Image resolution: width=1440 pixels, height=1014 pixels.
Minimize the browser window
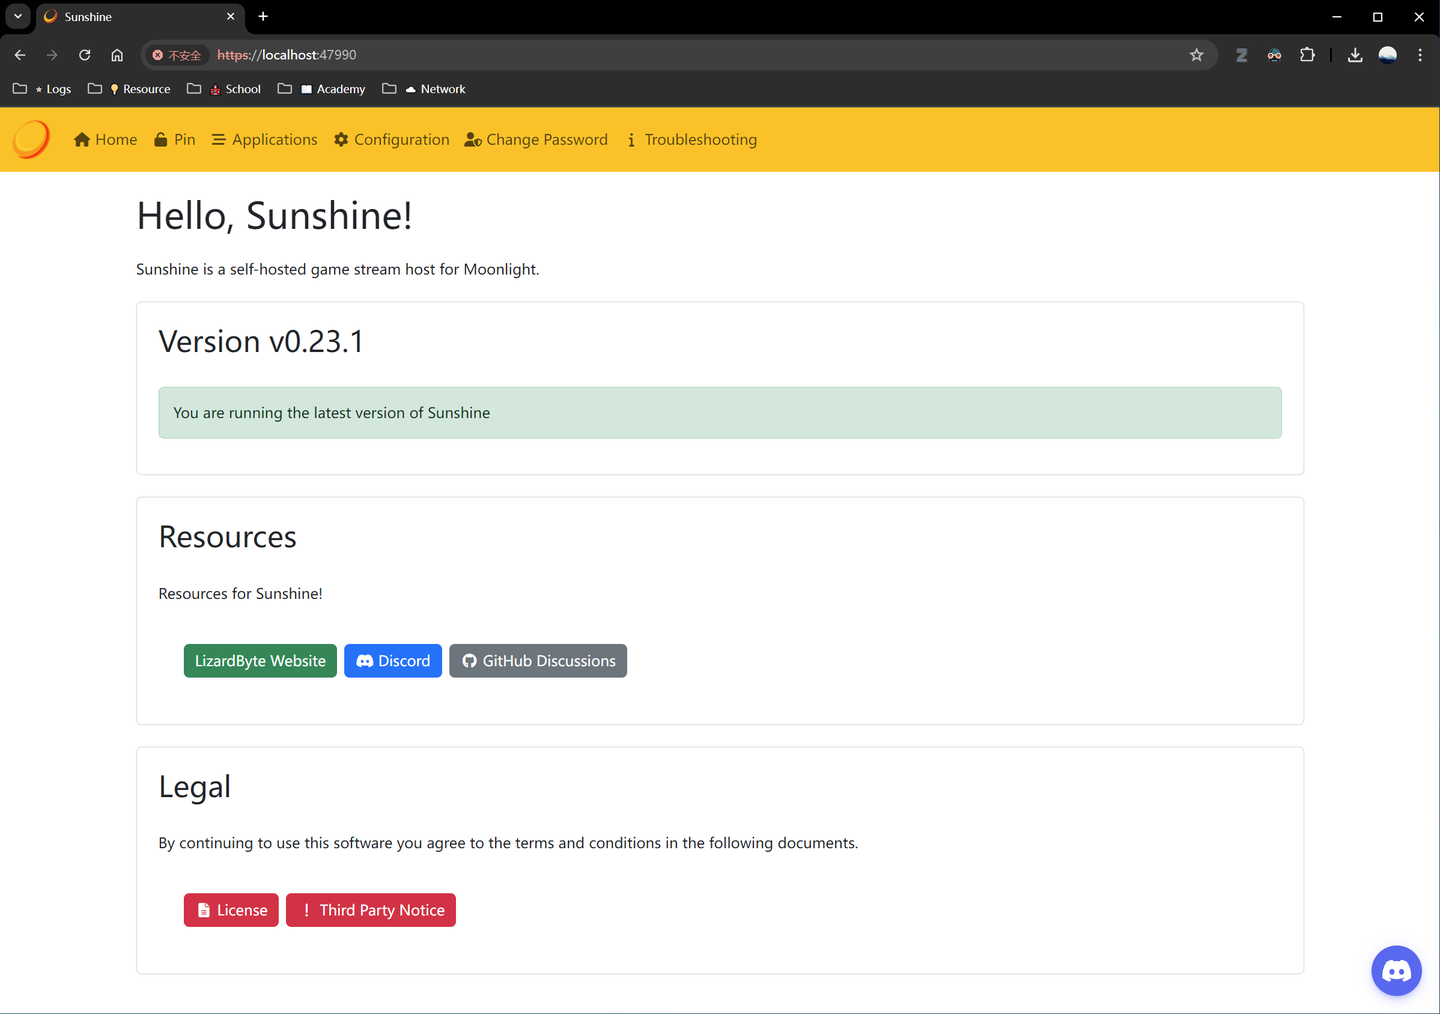coord(1336,17)
